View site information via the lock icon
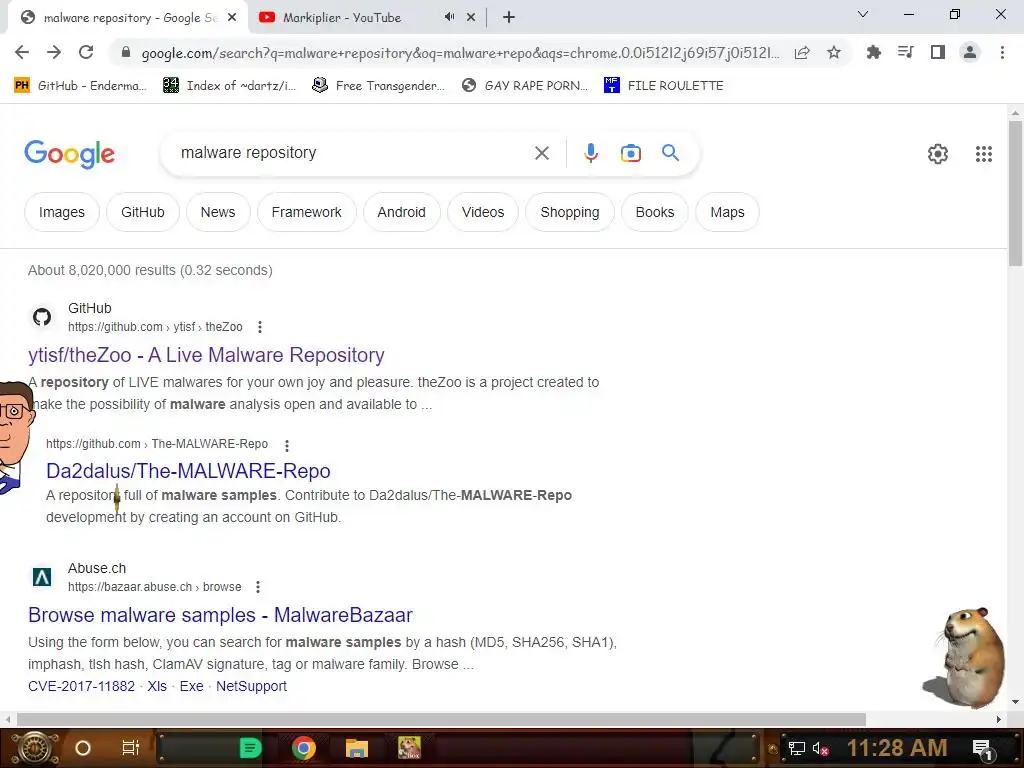Image resolution: width=1024 pixels, height=768 pixels. tap(126, 53)
